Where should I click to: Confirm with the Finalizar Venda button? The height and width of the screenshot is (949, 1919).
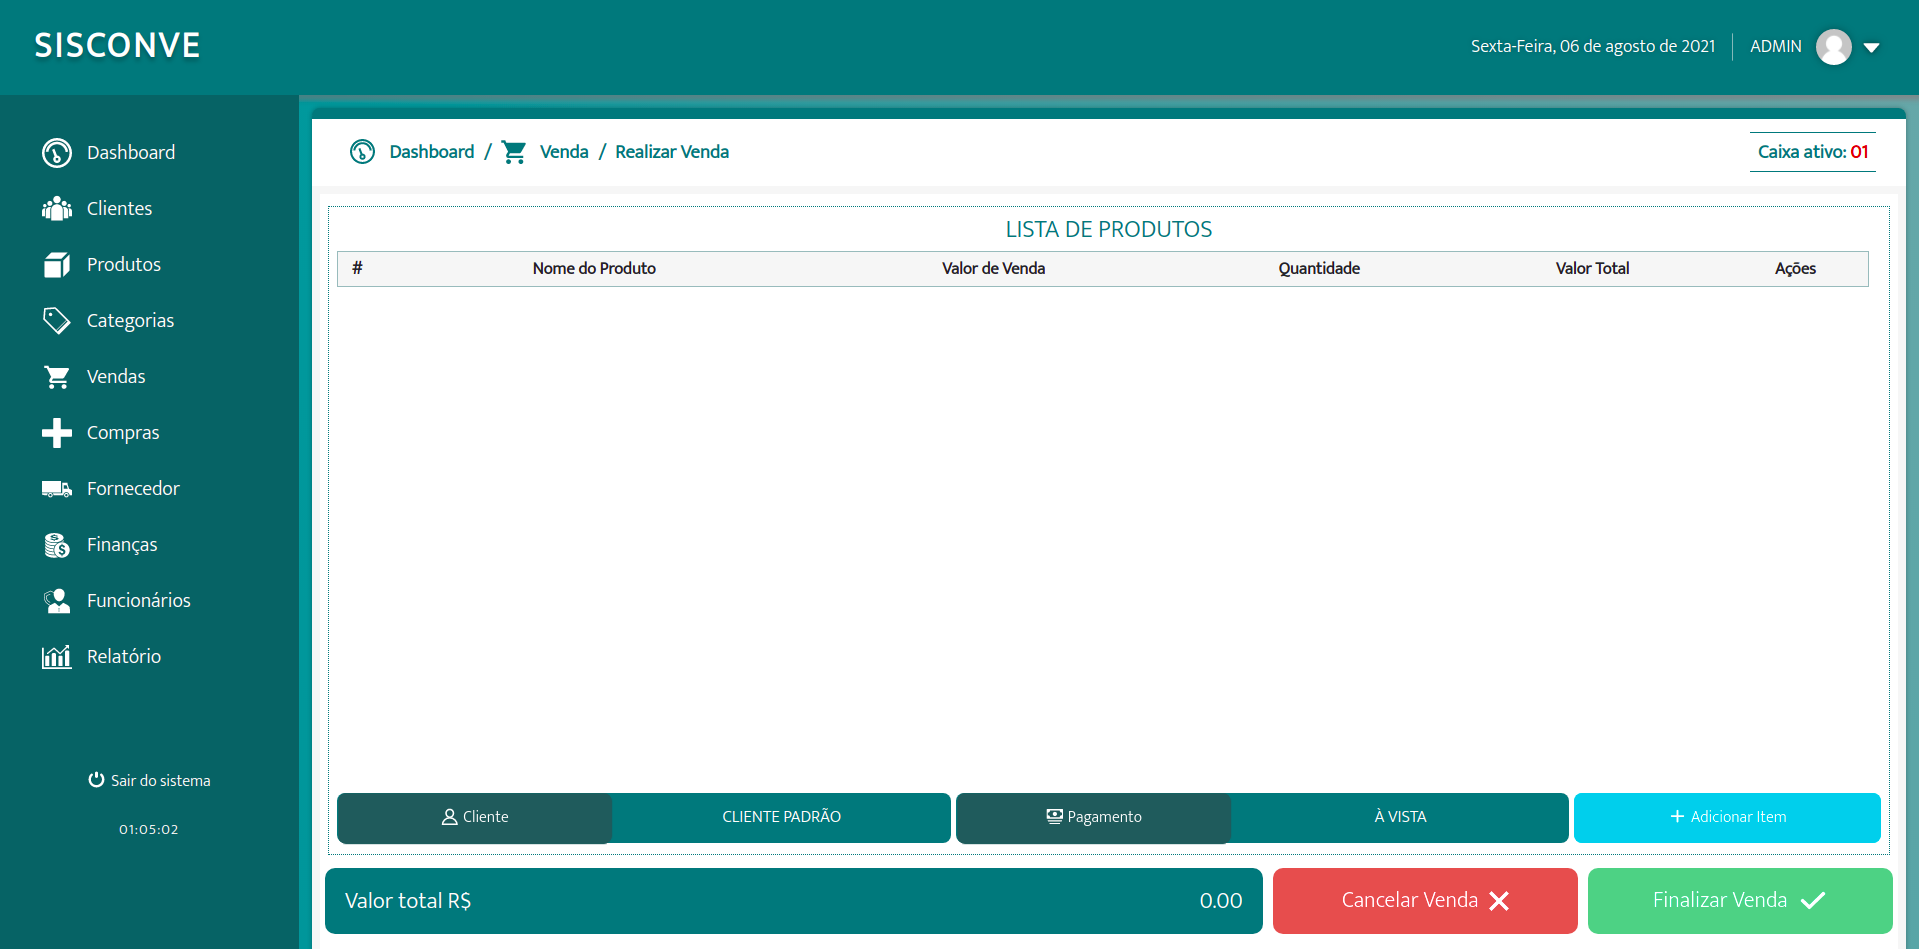click(1739, 901)
